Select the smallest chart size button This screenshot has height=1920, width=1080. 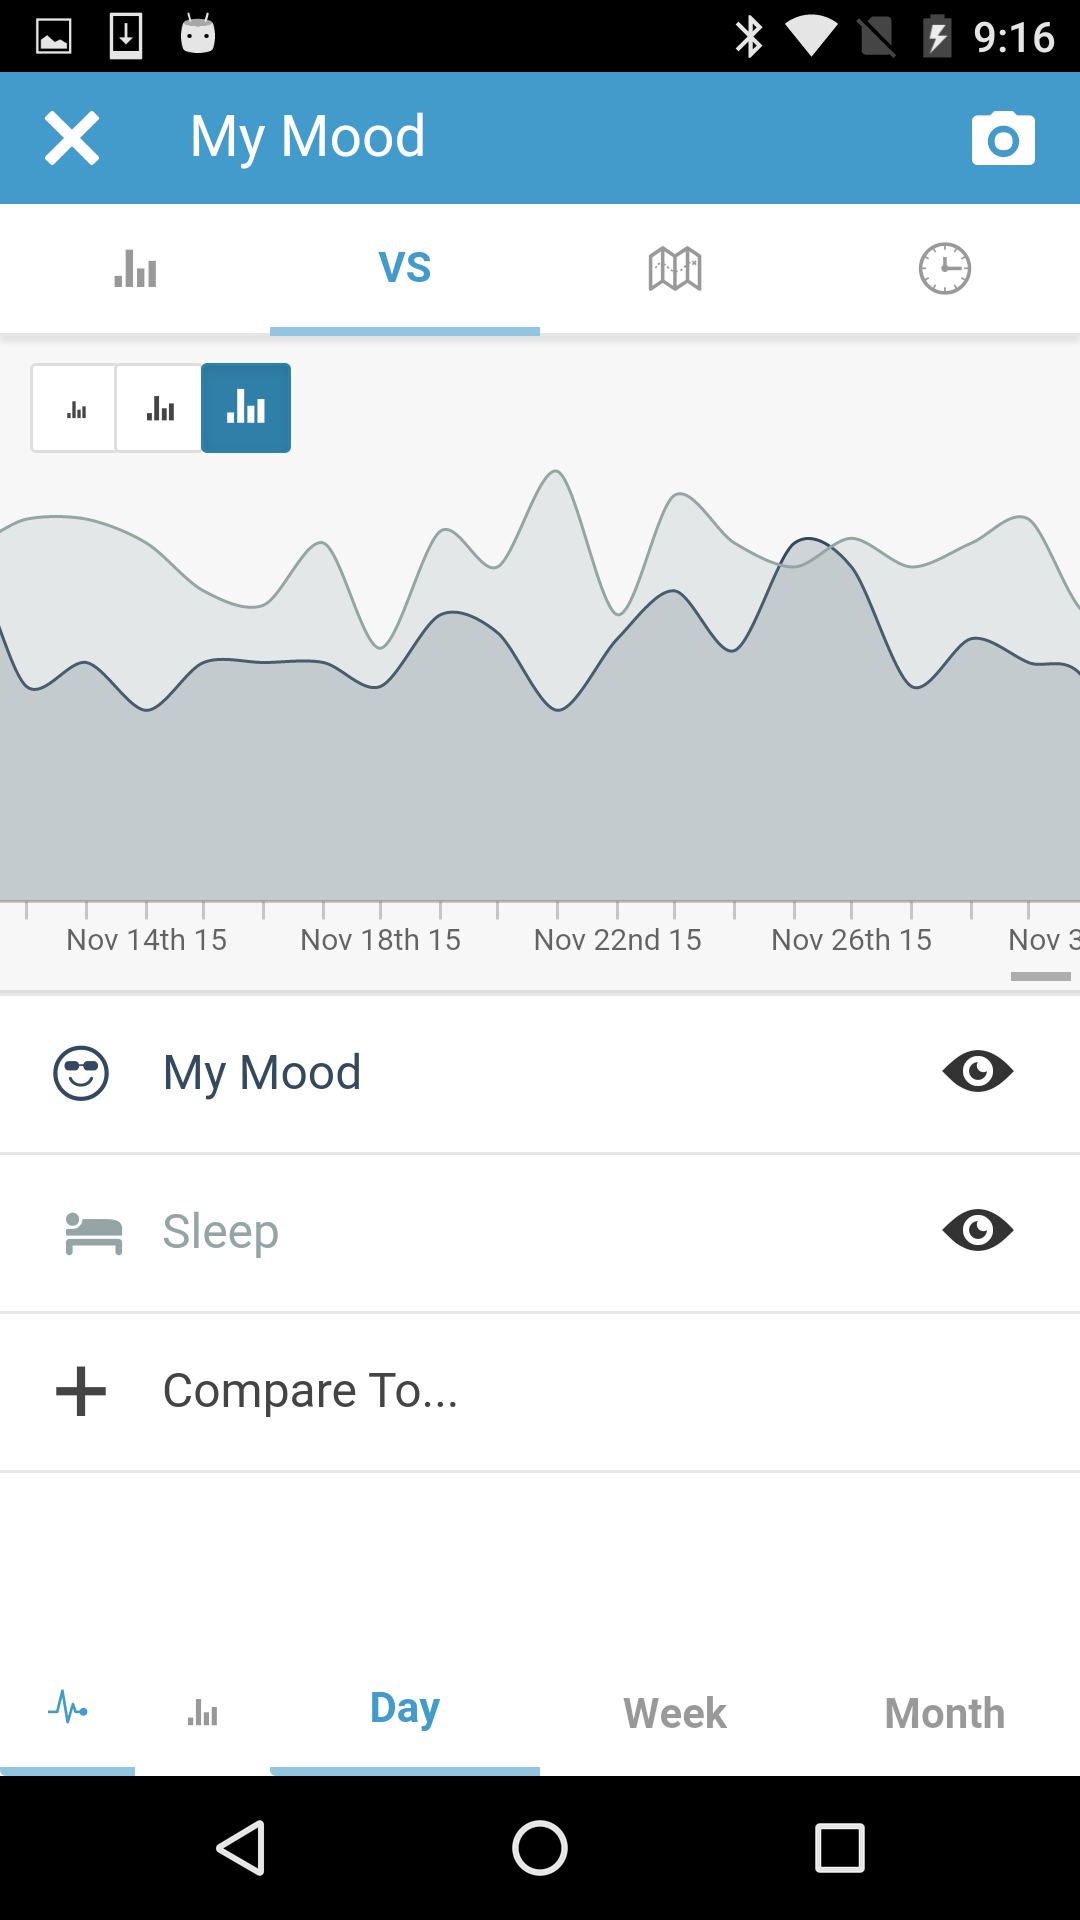pyautogui.click(x=75, y=408)
